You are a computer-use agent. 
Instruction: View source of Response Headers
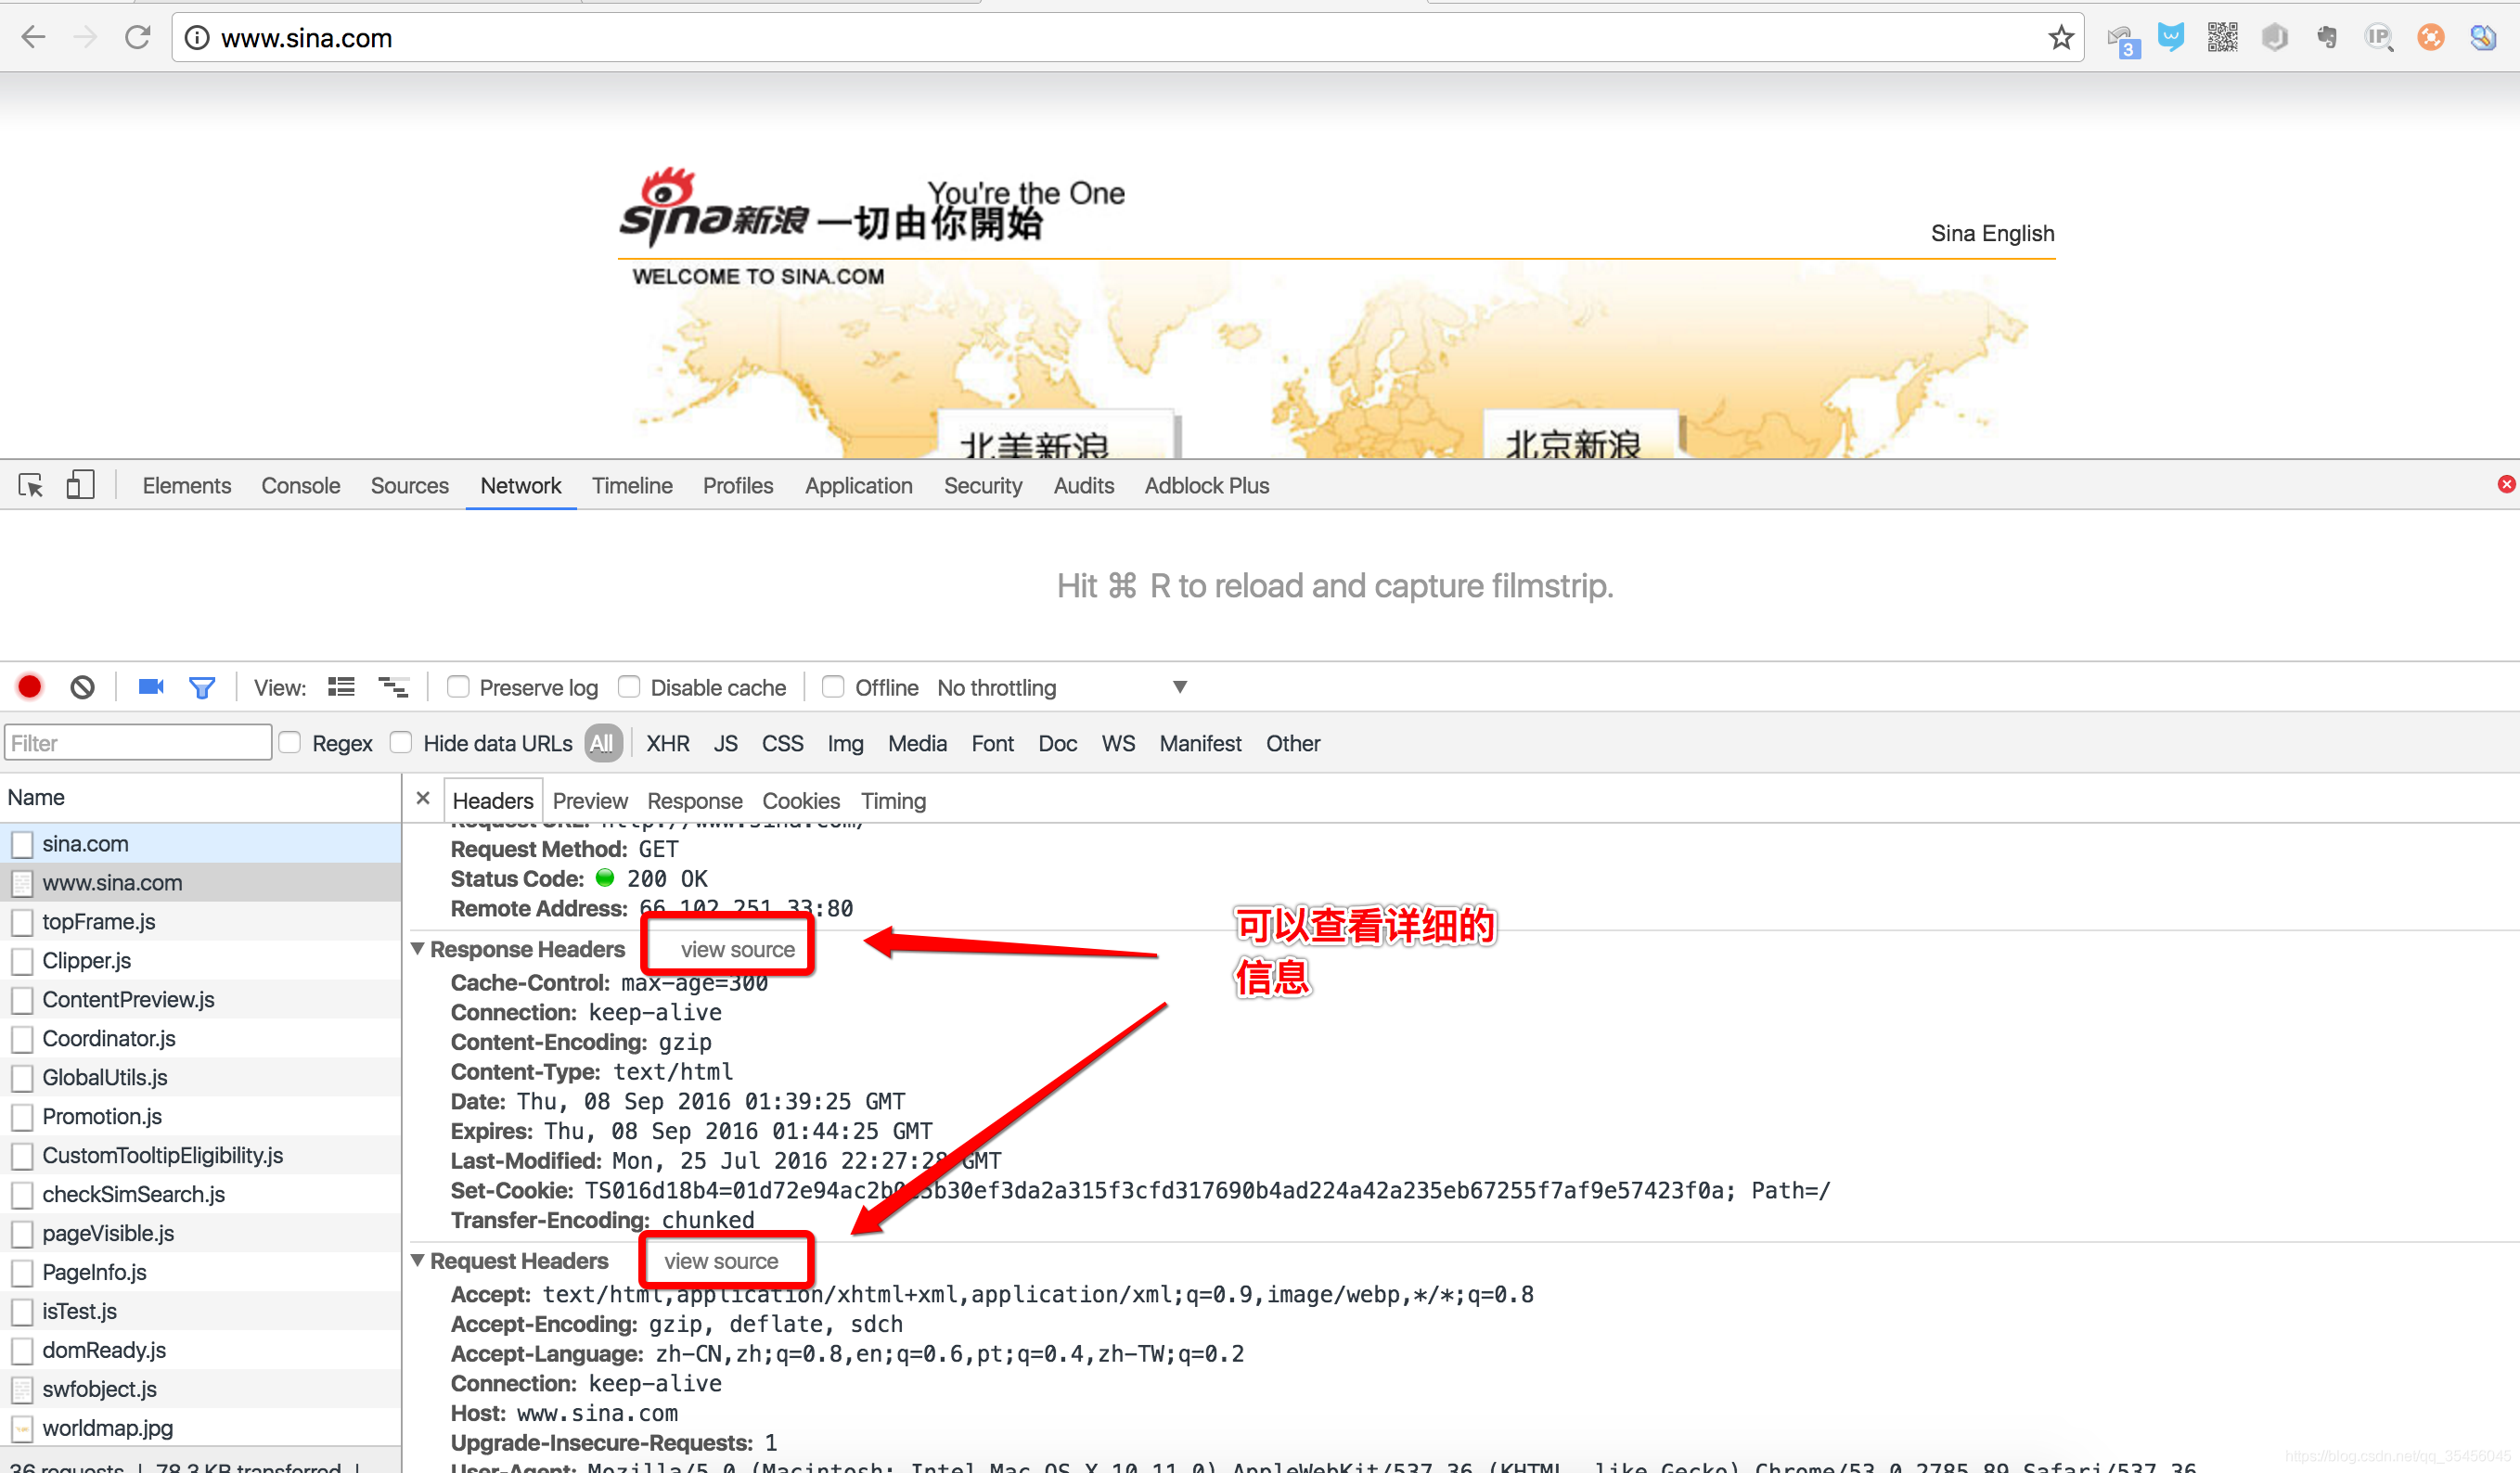pyautogui.click(x=727, y=948)
